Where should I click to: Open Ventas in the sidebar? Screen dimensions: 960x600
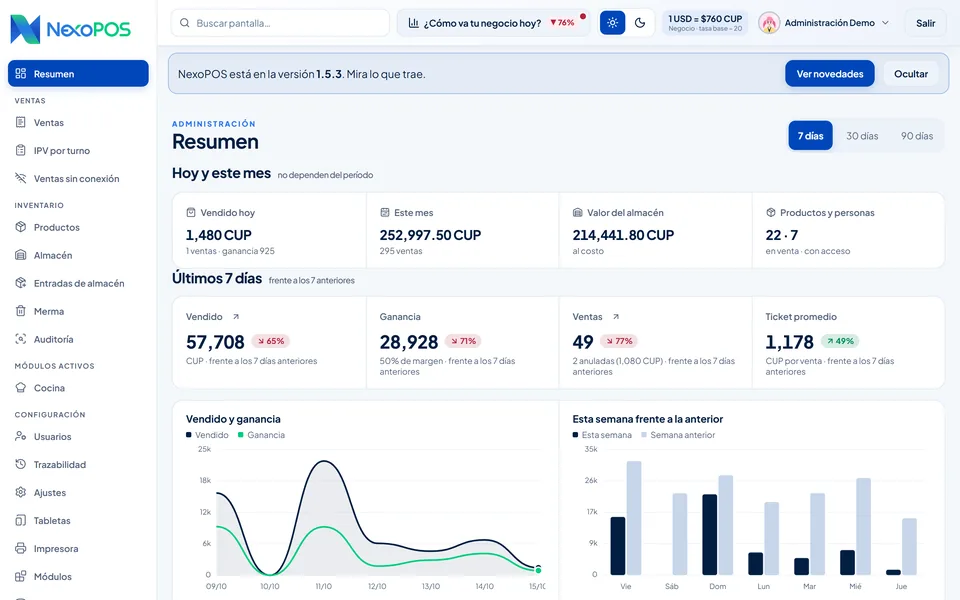pyautogui.click(x=78, y=122)
